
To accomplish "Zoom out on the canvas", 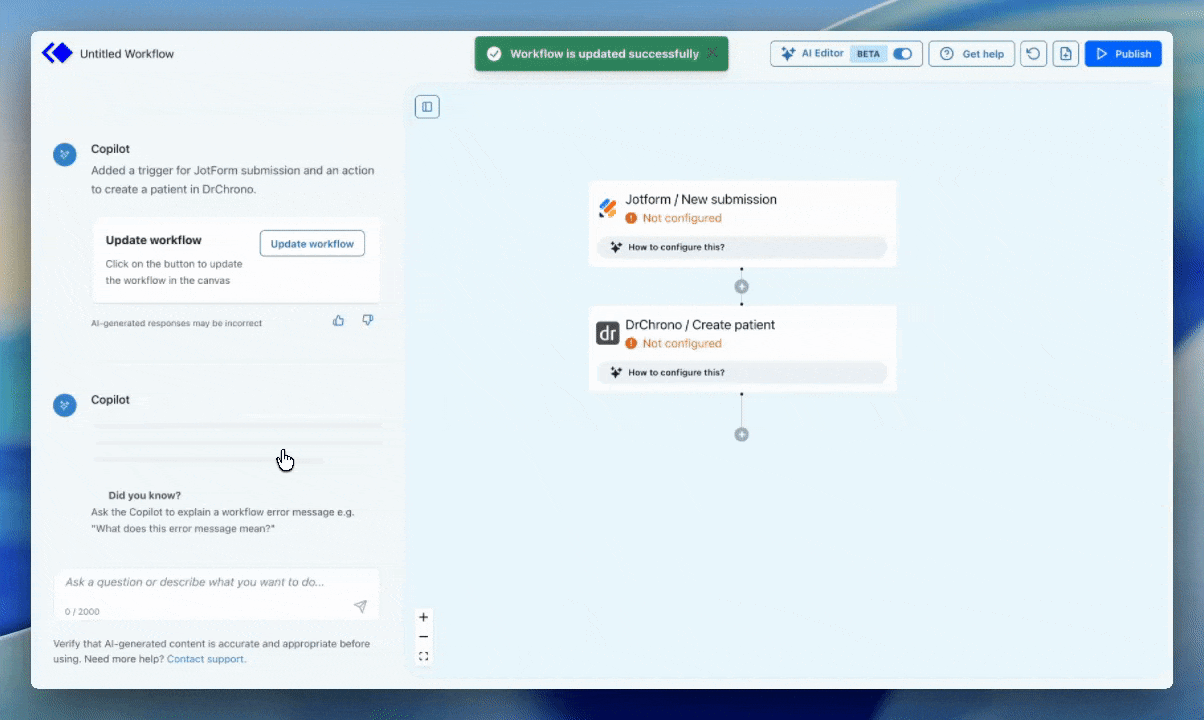I will click(424, 637).
